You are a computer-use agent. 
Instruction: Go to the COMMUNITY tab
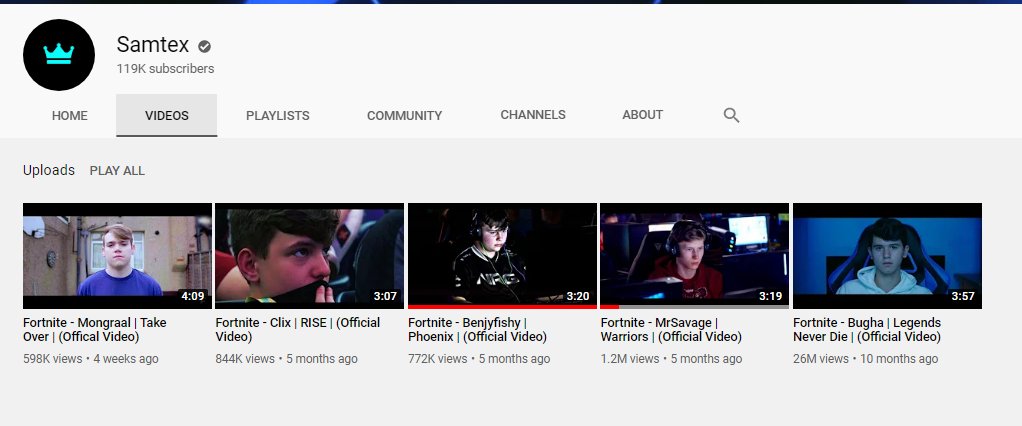tap(404, 115)
